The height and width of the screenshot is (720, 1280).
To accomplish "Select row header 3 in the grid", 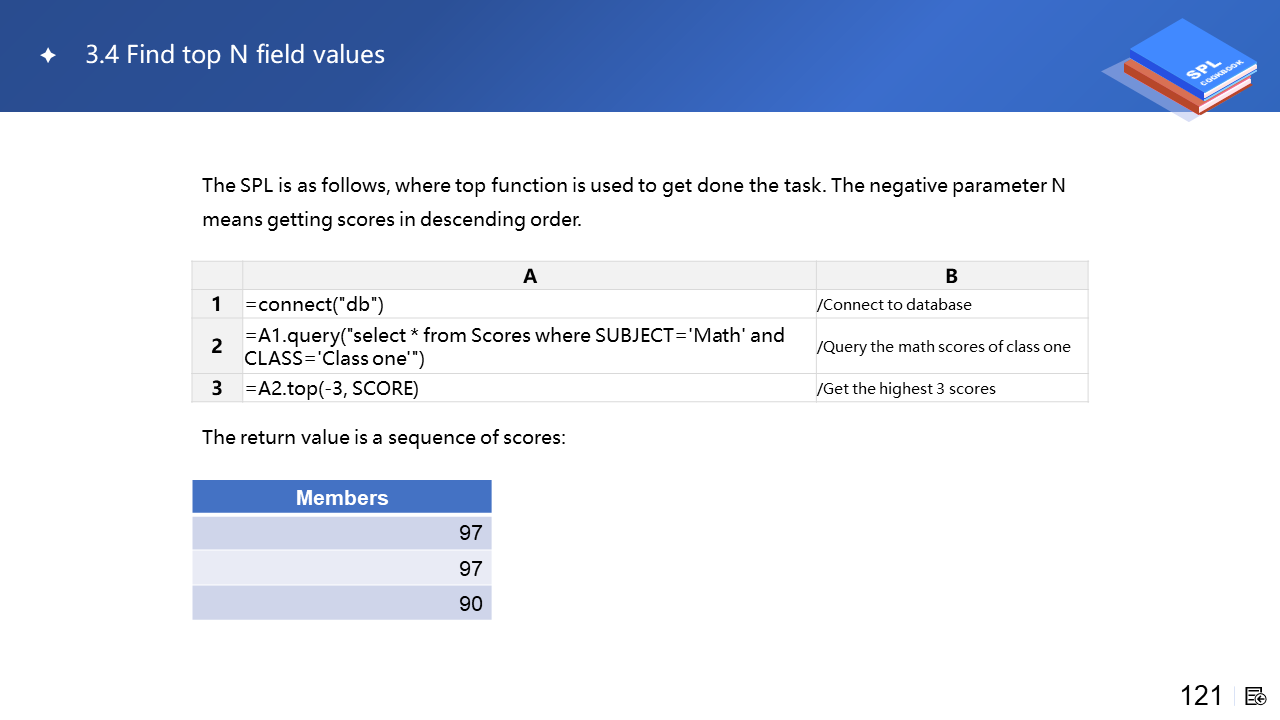I will pyautogui.click(x=217, y=388).
